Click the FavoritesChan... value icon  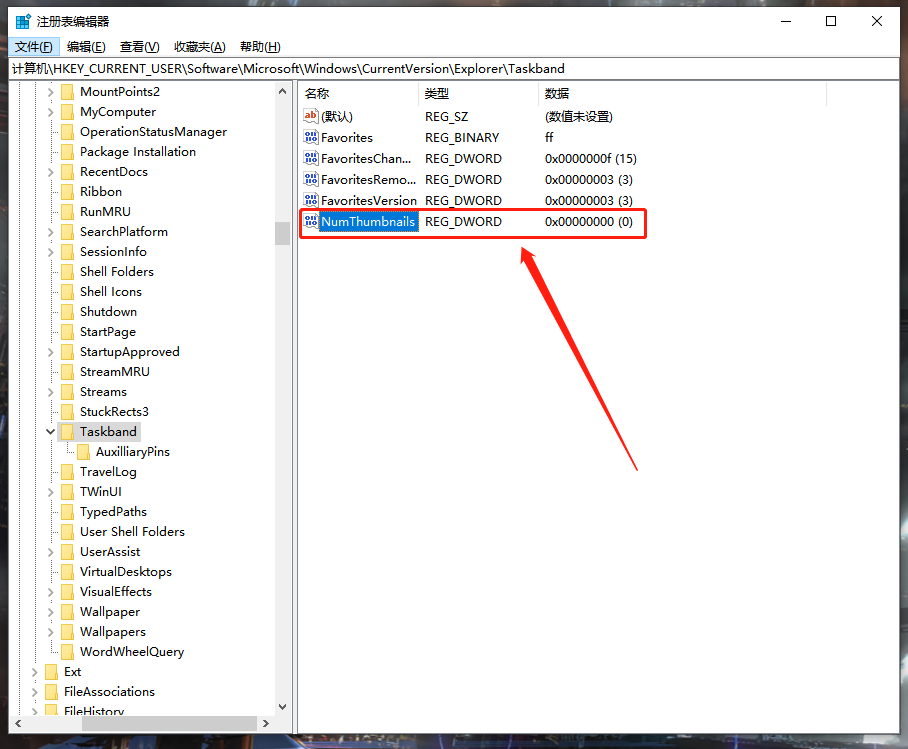pos(310,158)
